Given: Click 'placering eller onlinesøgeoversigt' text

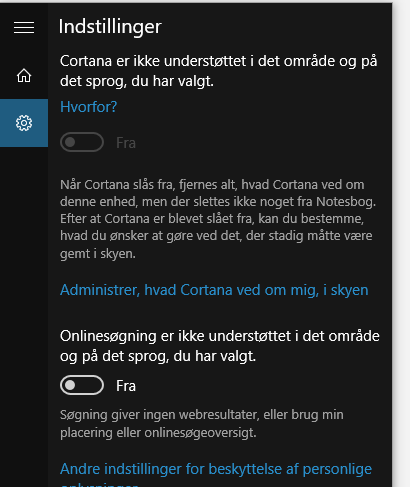Looking at the screenshot, I should (x=158, y=433).
